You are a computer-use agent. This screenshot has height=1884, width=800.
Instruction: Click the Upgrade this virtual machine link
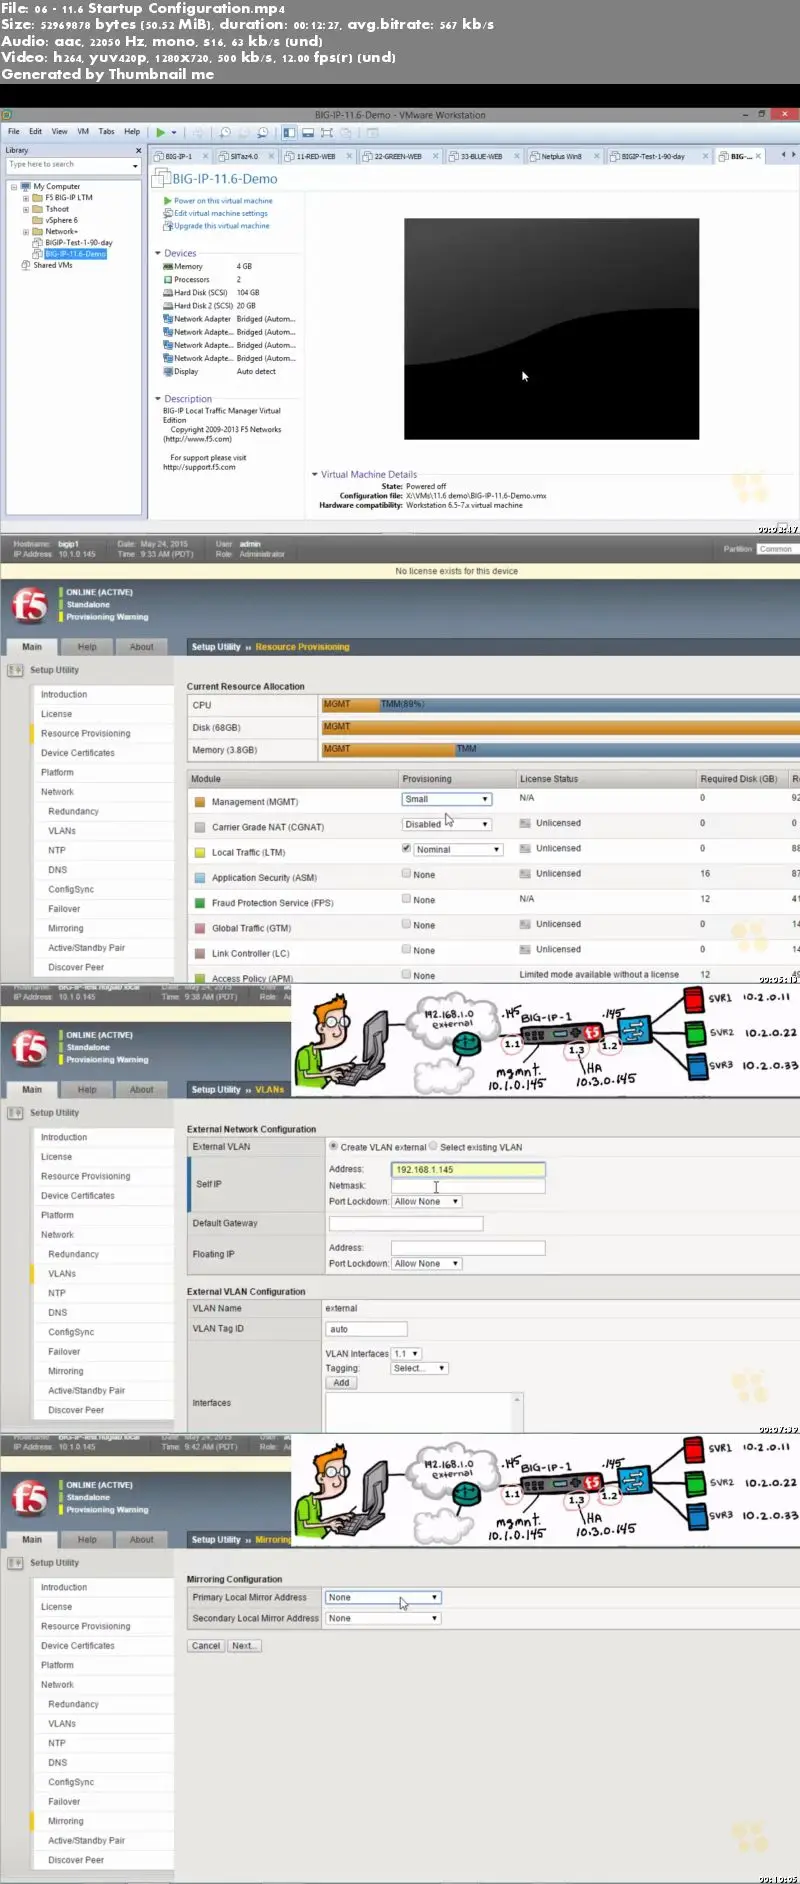[x=222, y=226]
